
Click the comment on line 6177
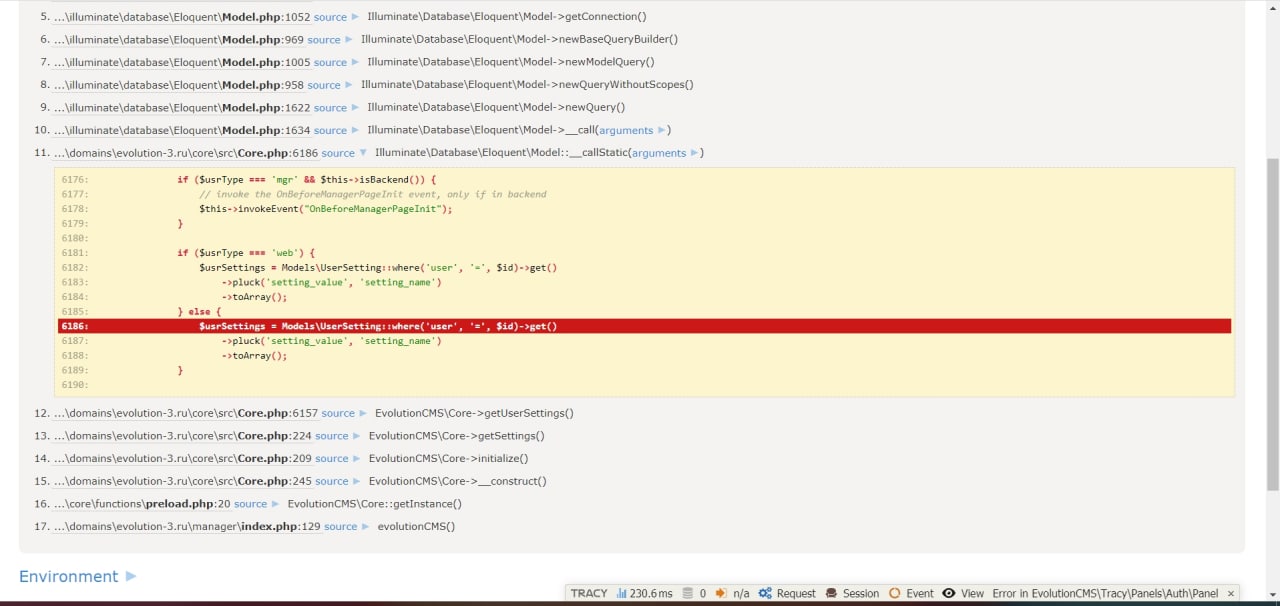373,194
